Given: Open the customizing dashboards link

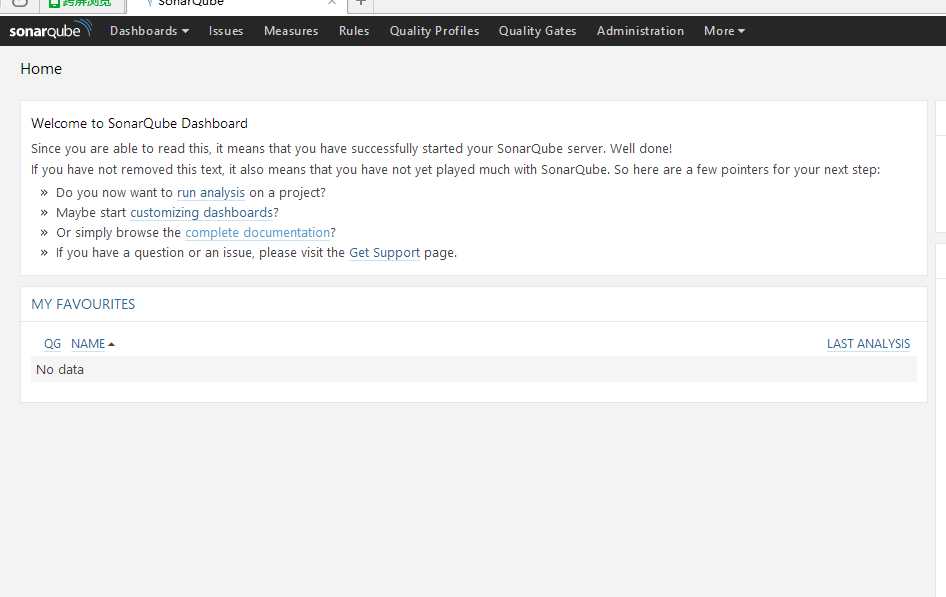Looking at the screenshot, I should click(x=202, y=212).
